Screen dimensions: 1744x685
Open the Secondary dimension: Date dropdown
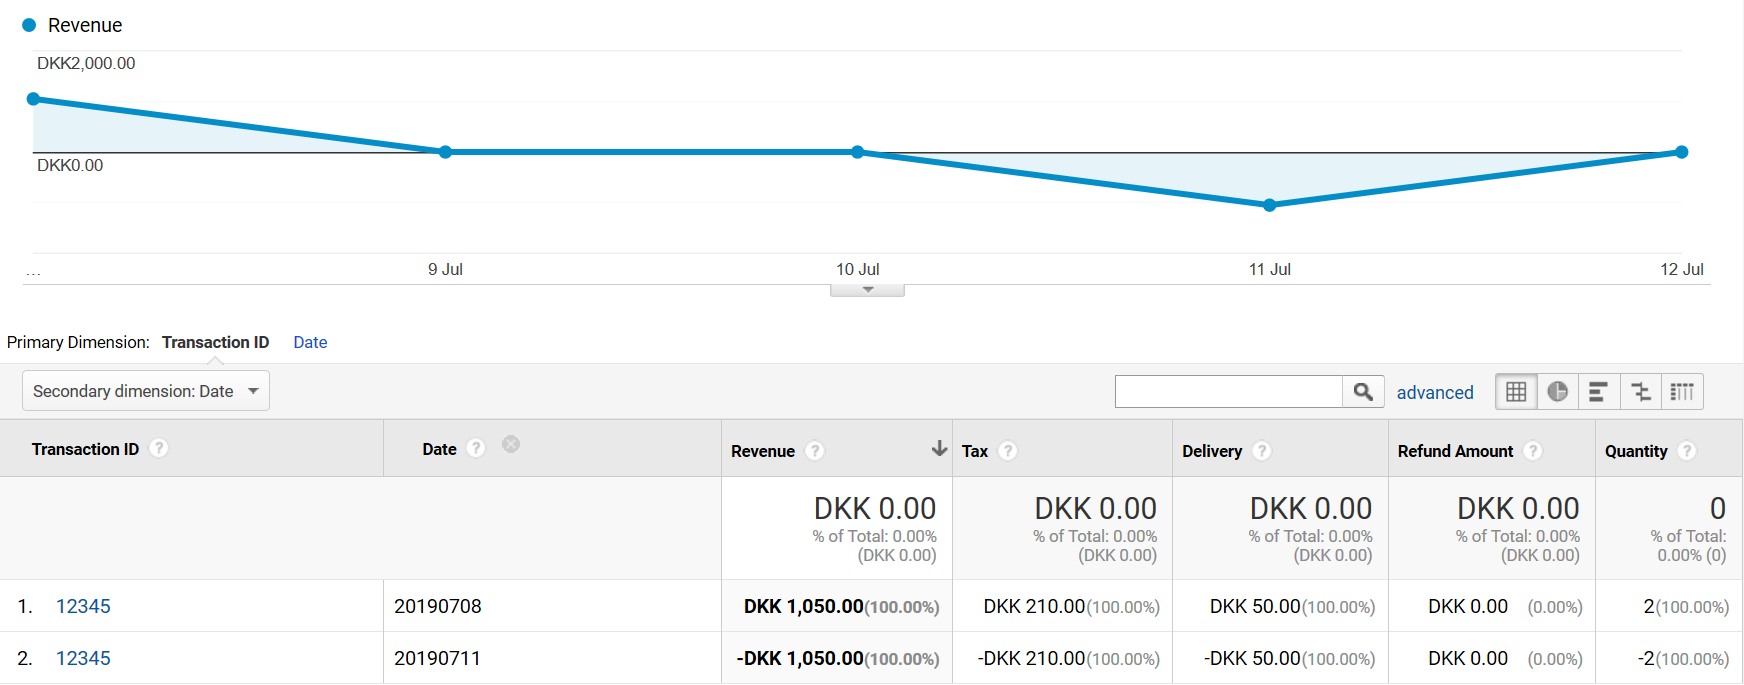(146, 391)
